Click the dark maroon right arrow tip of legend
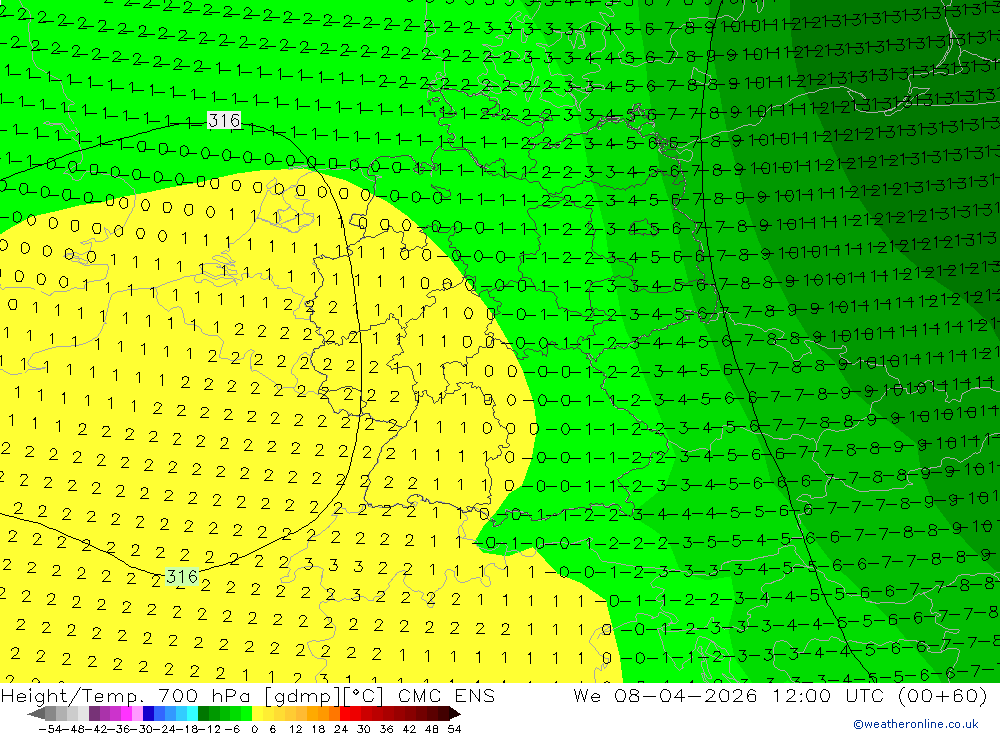1000x733 pixels. coord(455,714)
